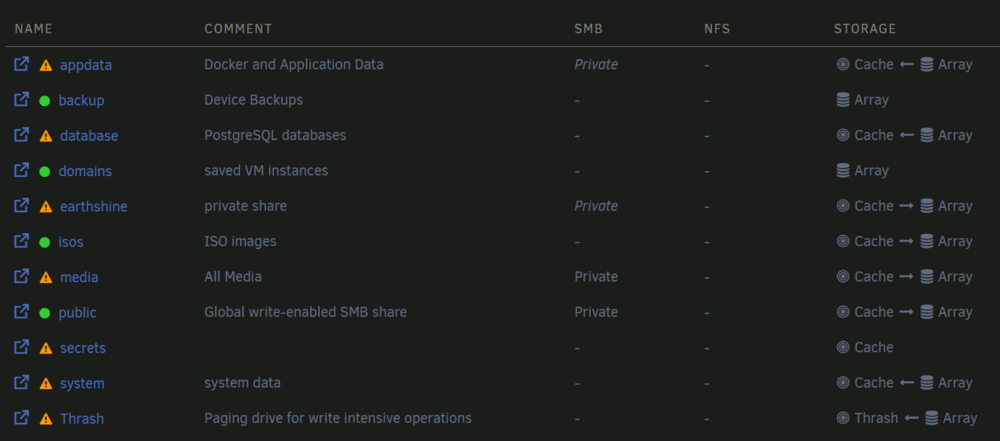Image resolution: width=1000 pixels, height=441 pixels.
Task: Open the external-link icon for media share
Action: (x=22, y=276)
